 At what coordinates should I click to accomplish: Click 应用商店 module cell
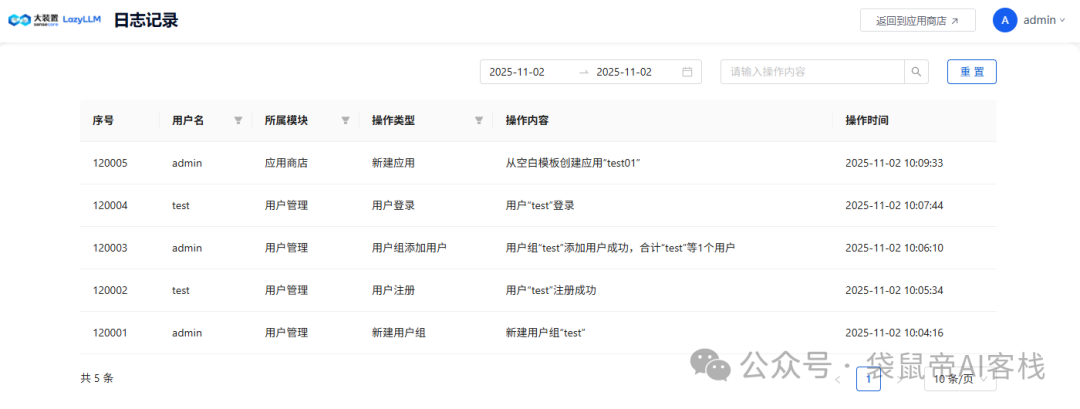tap(286, 163)
